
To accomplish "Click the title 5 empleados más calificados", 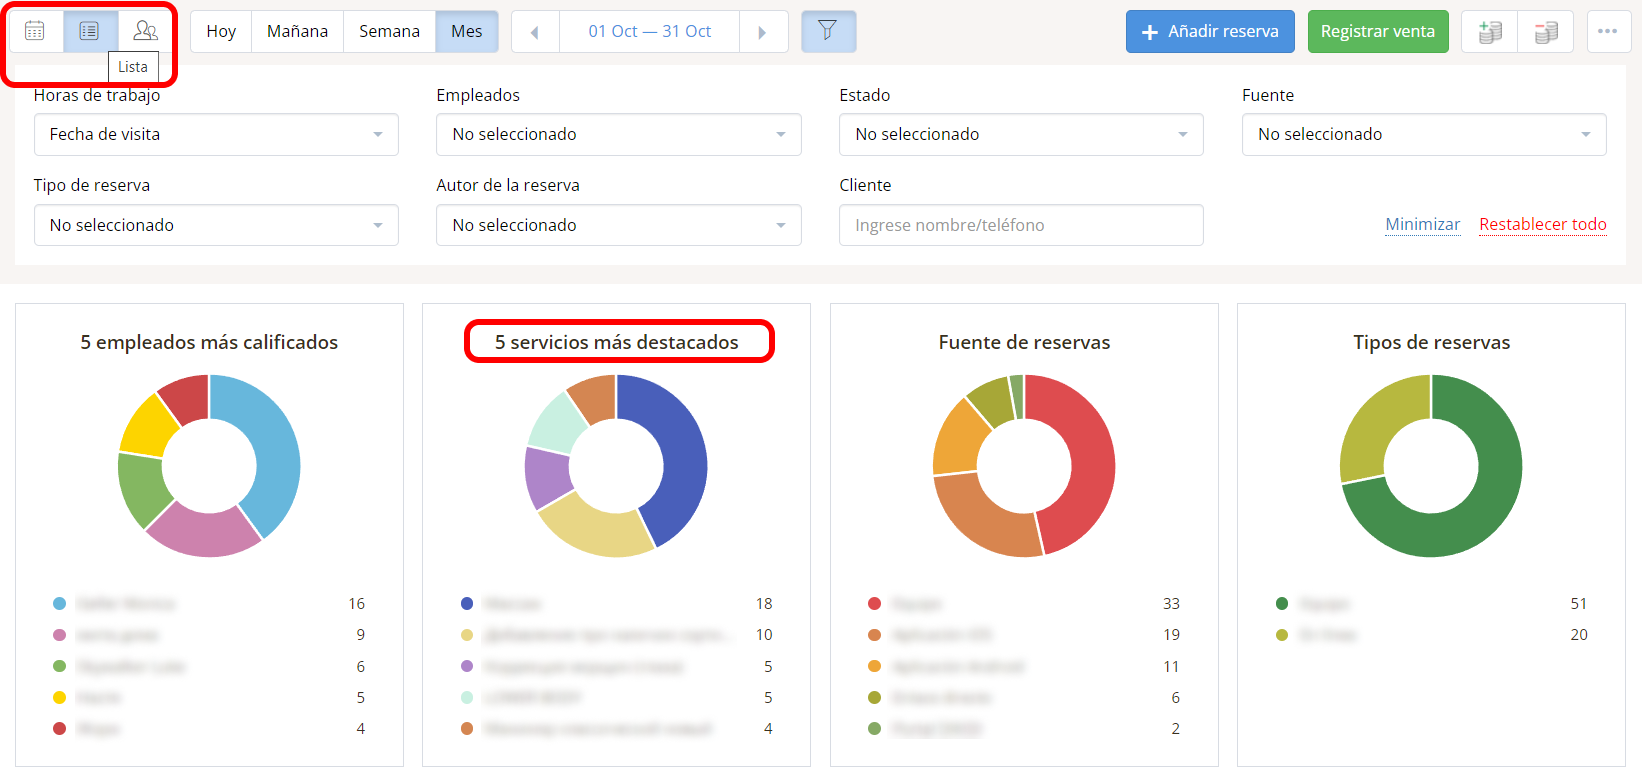I will click(209, 342).
